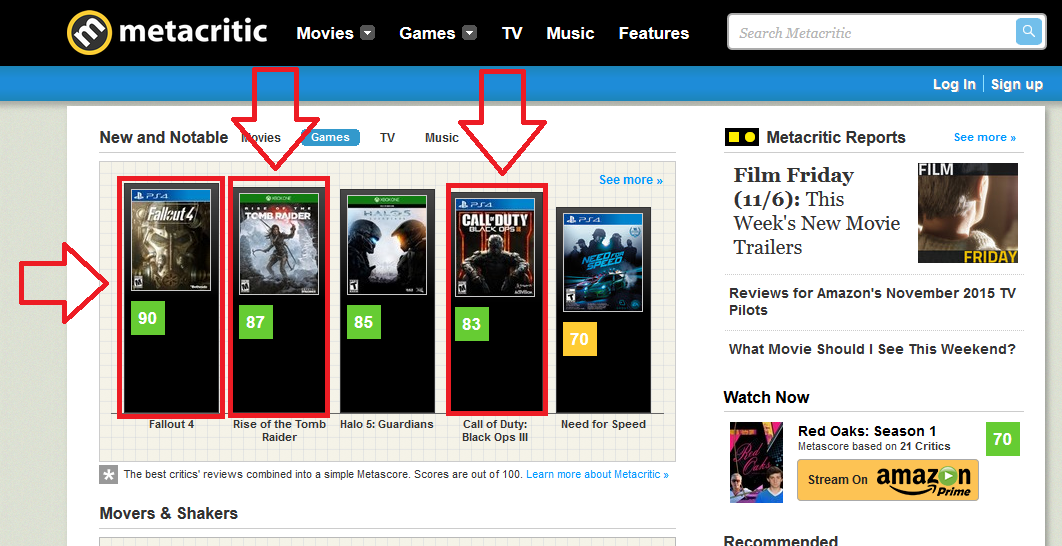
Task: Click the green 85 Metascore badge
Action: coord(364,322)
